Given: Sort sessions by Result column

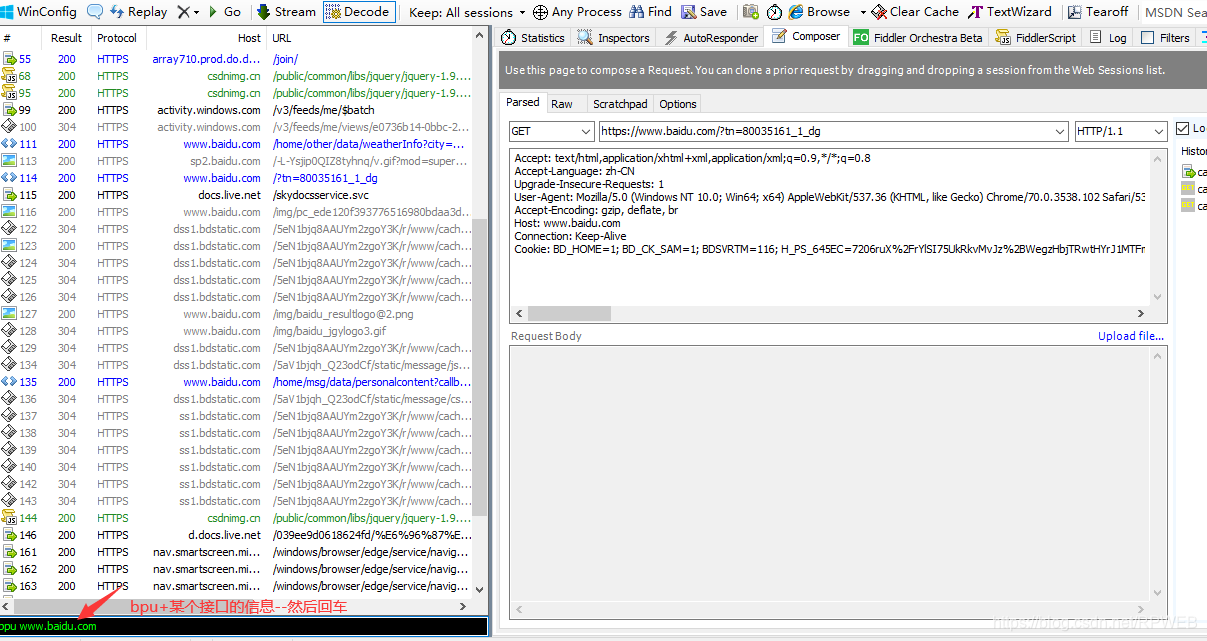Looking at the screenshot, I should coord(67,37).
